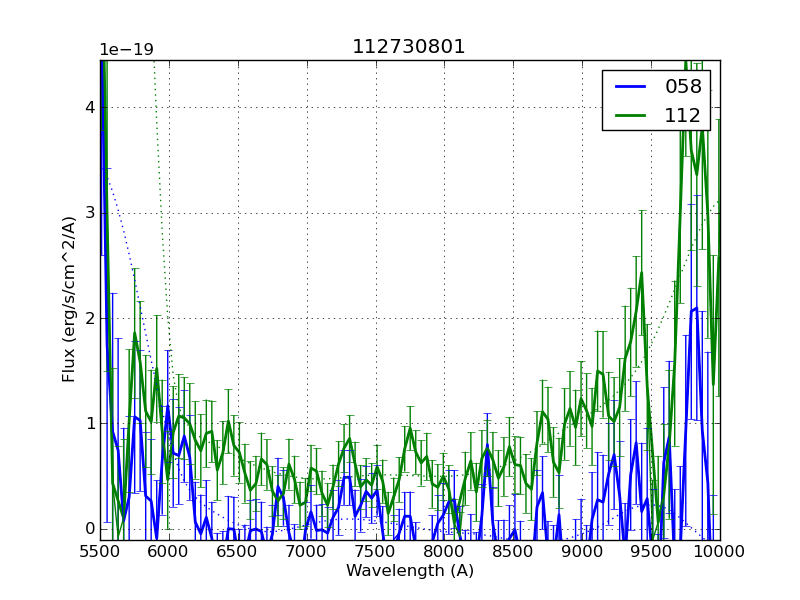
Task: Select the 6500 x-axis tick label
Action: point(238,552)
